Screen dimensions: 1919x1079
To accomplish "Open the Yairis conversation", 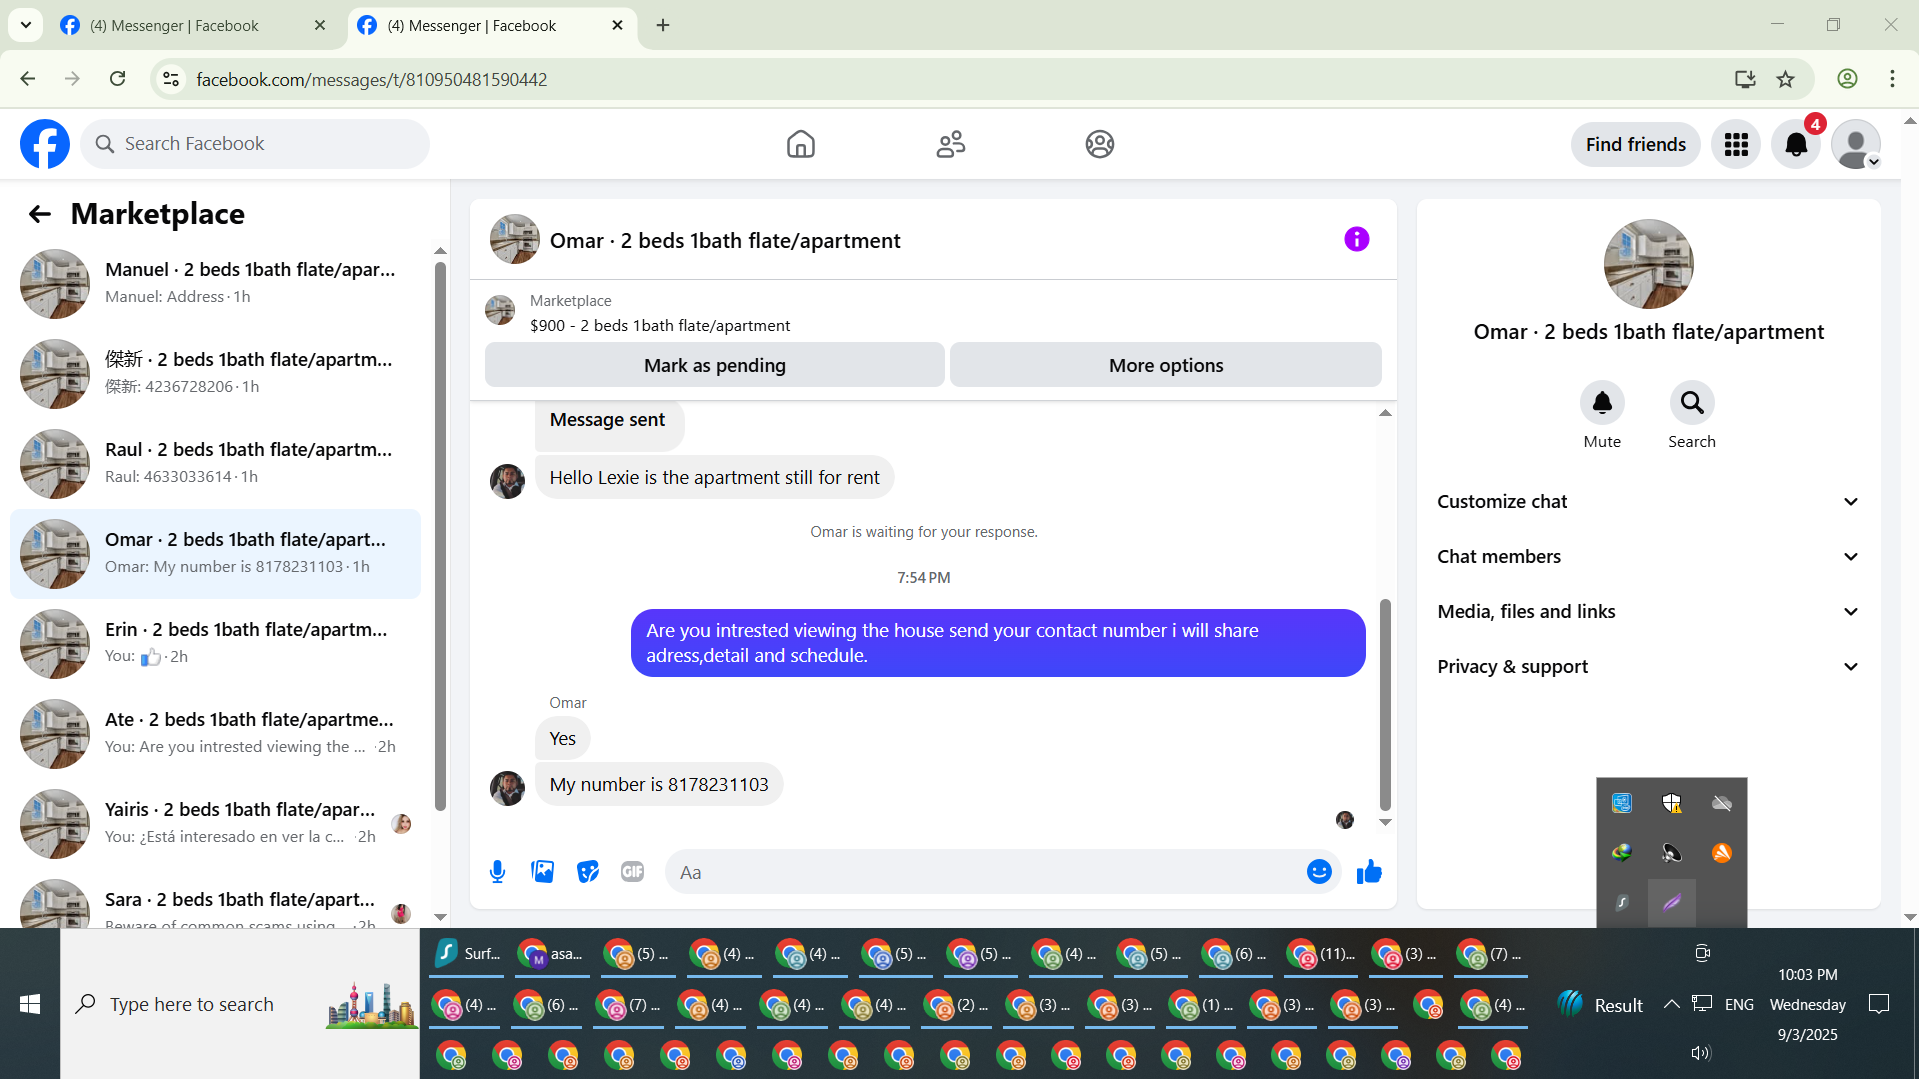I will [215, 824].
